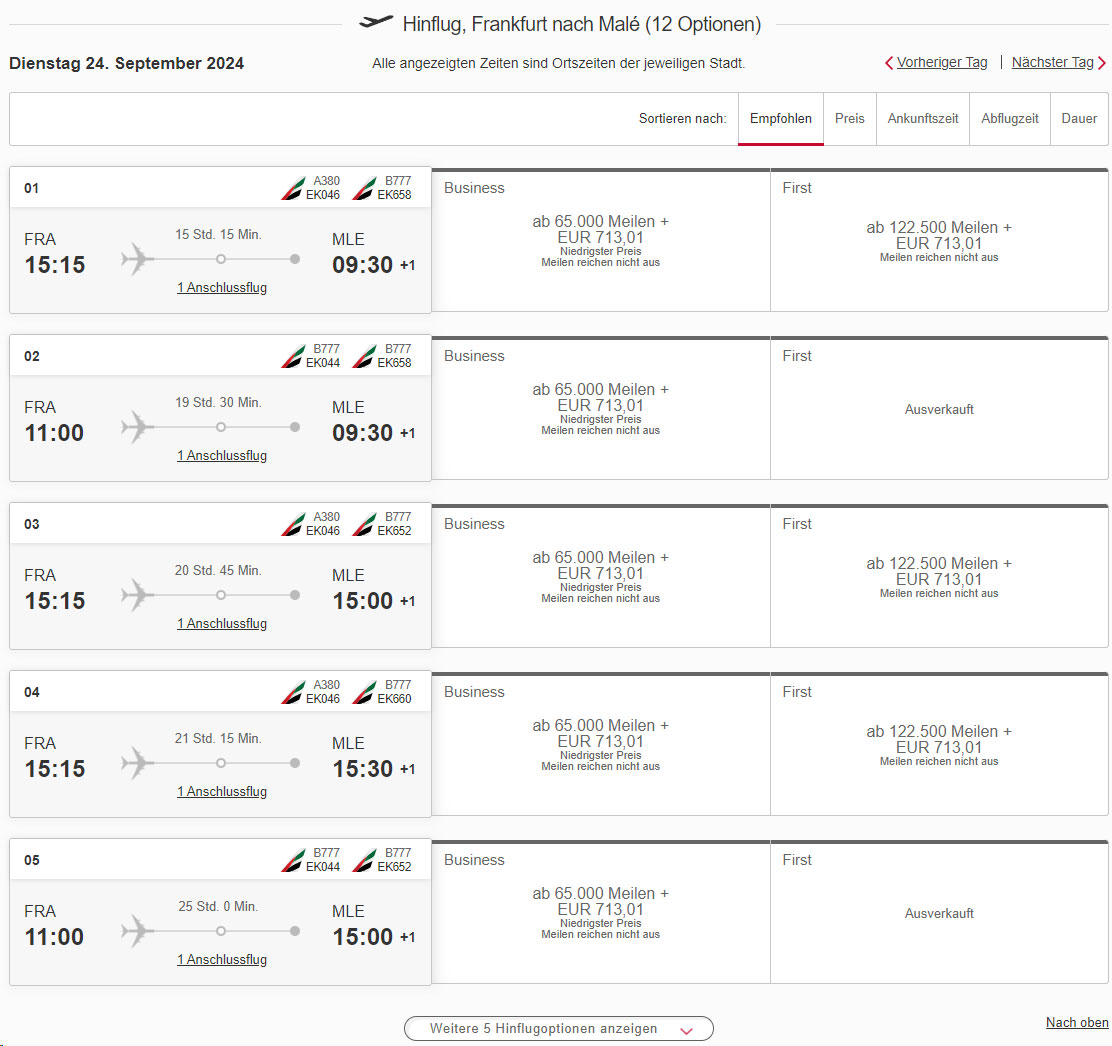Expand the Weitere 5 Hinflugoptionen chevron

tap(686, 1028)
